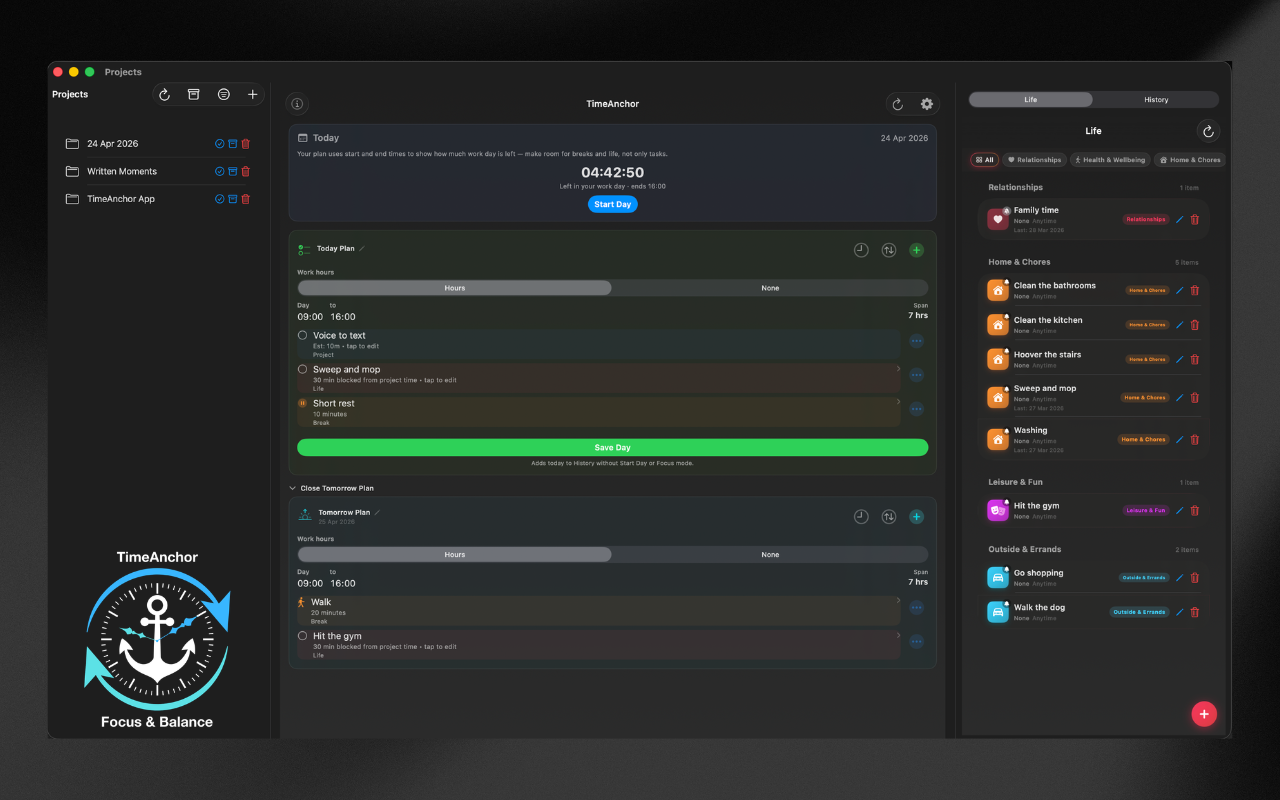
Task: Filter life items by Health & Wellbeing
Action: [x=1110, y=160]
